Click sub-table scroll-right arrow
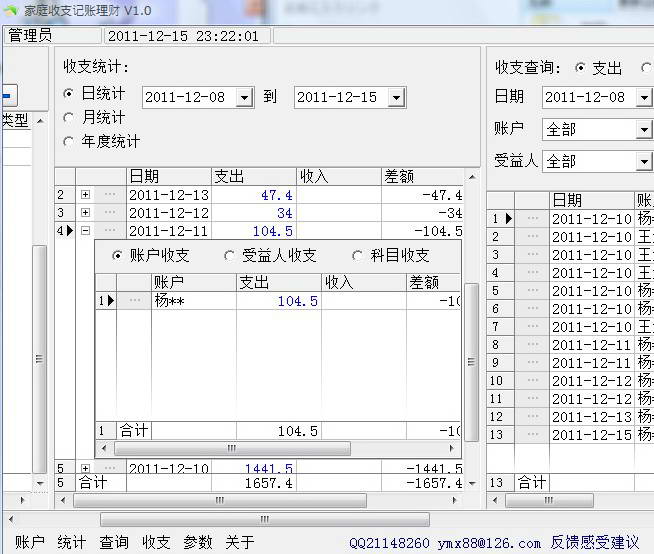Image resolution: width=654 pixels, height=554 pixels. [x=452, y=448]
